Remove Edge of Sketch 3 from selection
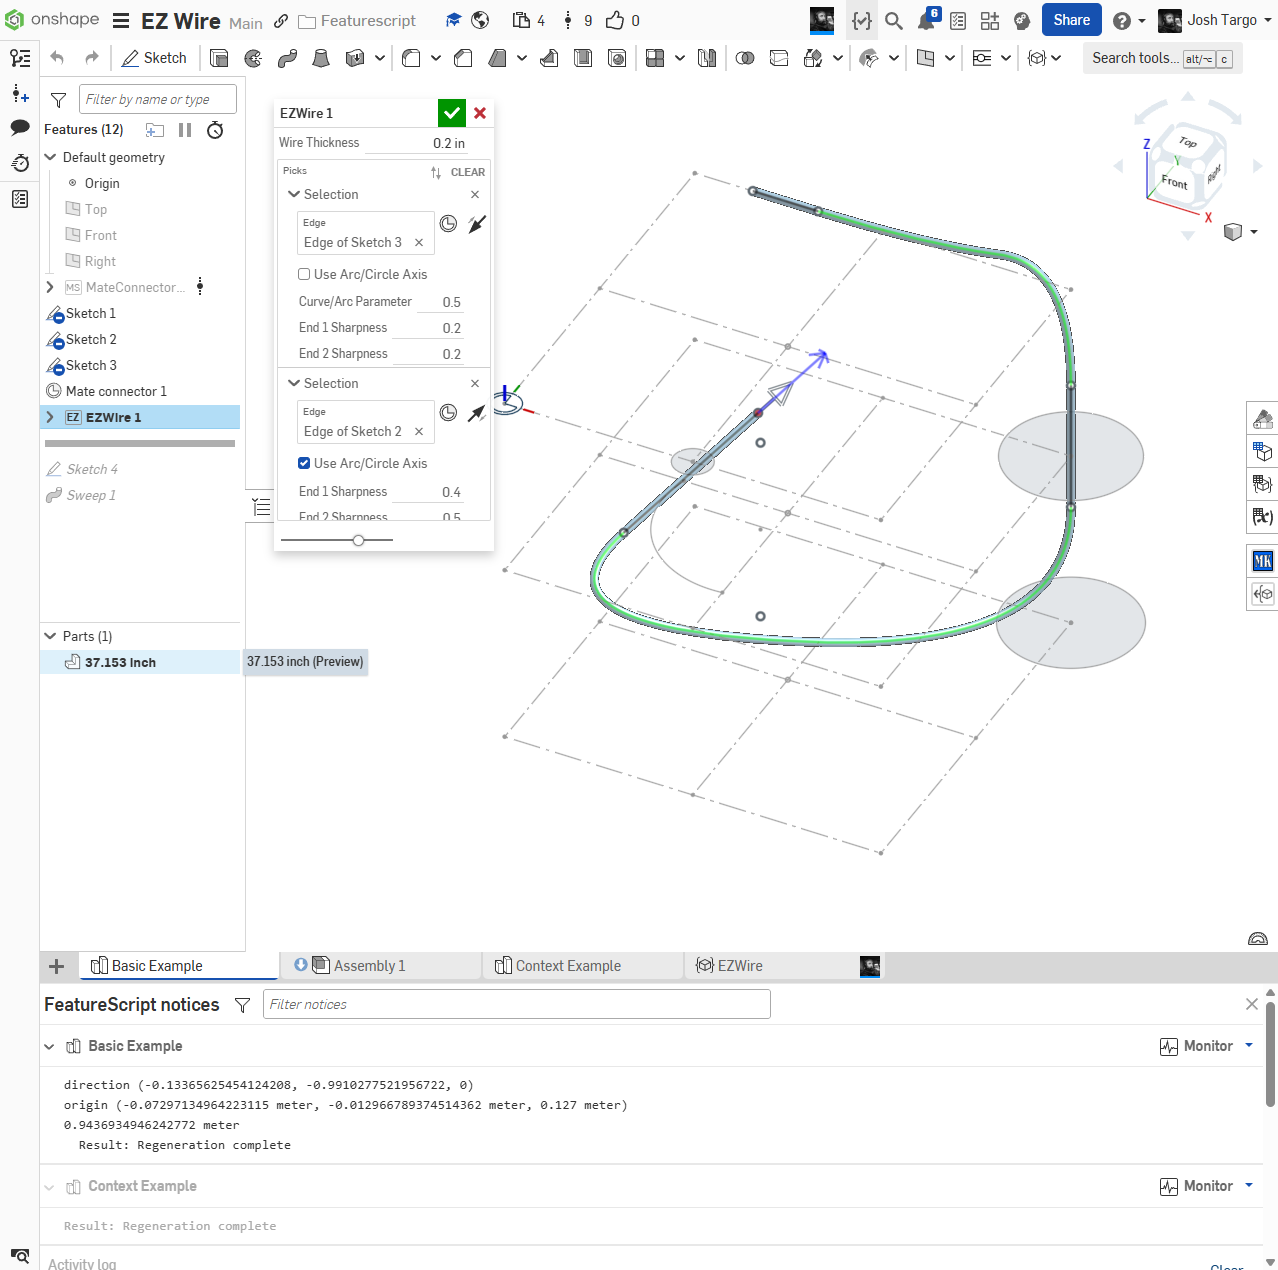The image size is (1278, 1270). tap(419, 242)
